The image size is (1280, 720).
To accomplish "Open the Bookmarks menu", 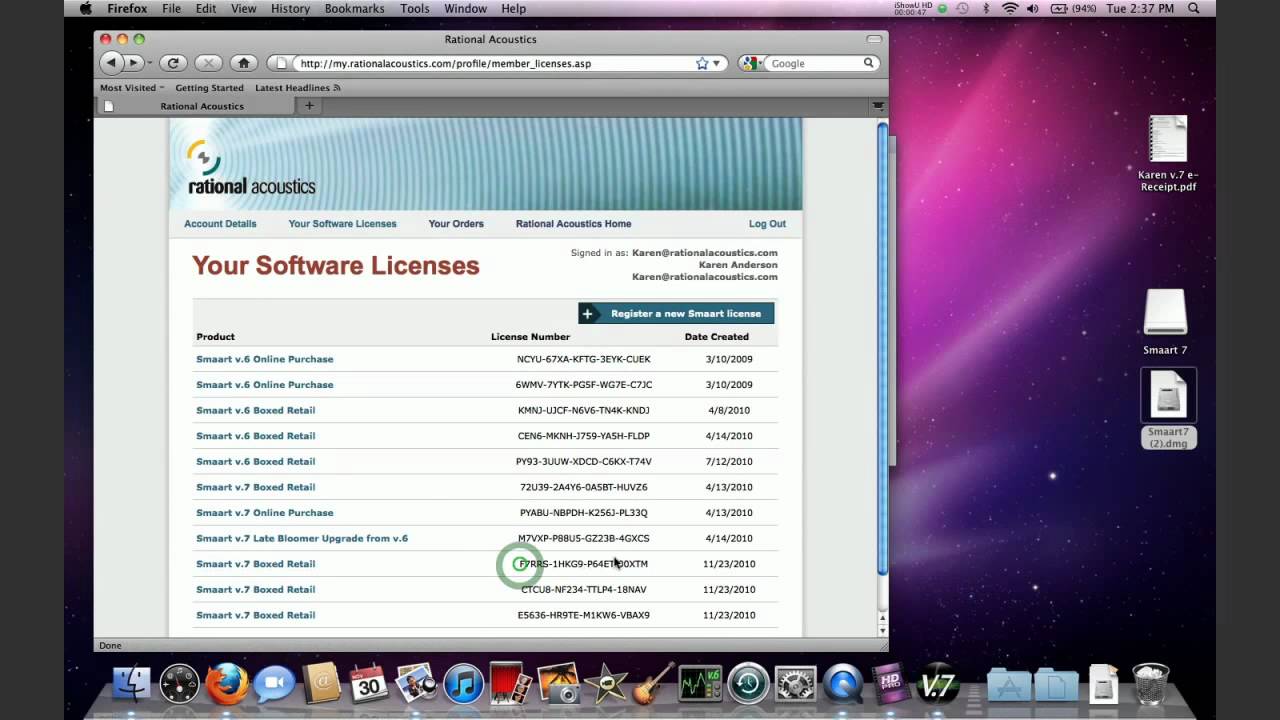I will point(354,9).
